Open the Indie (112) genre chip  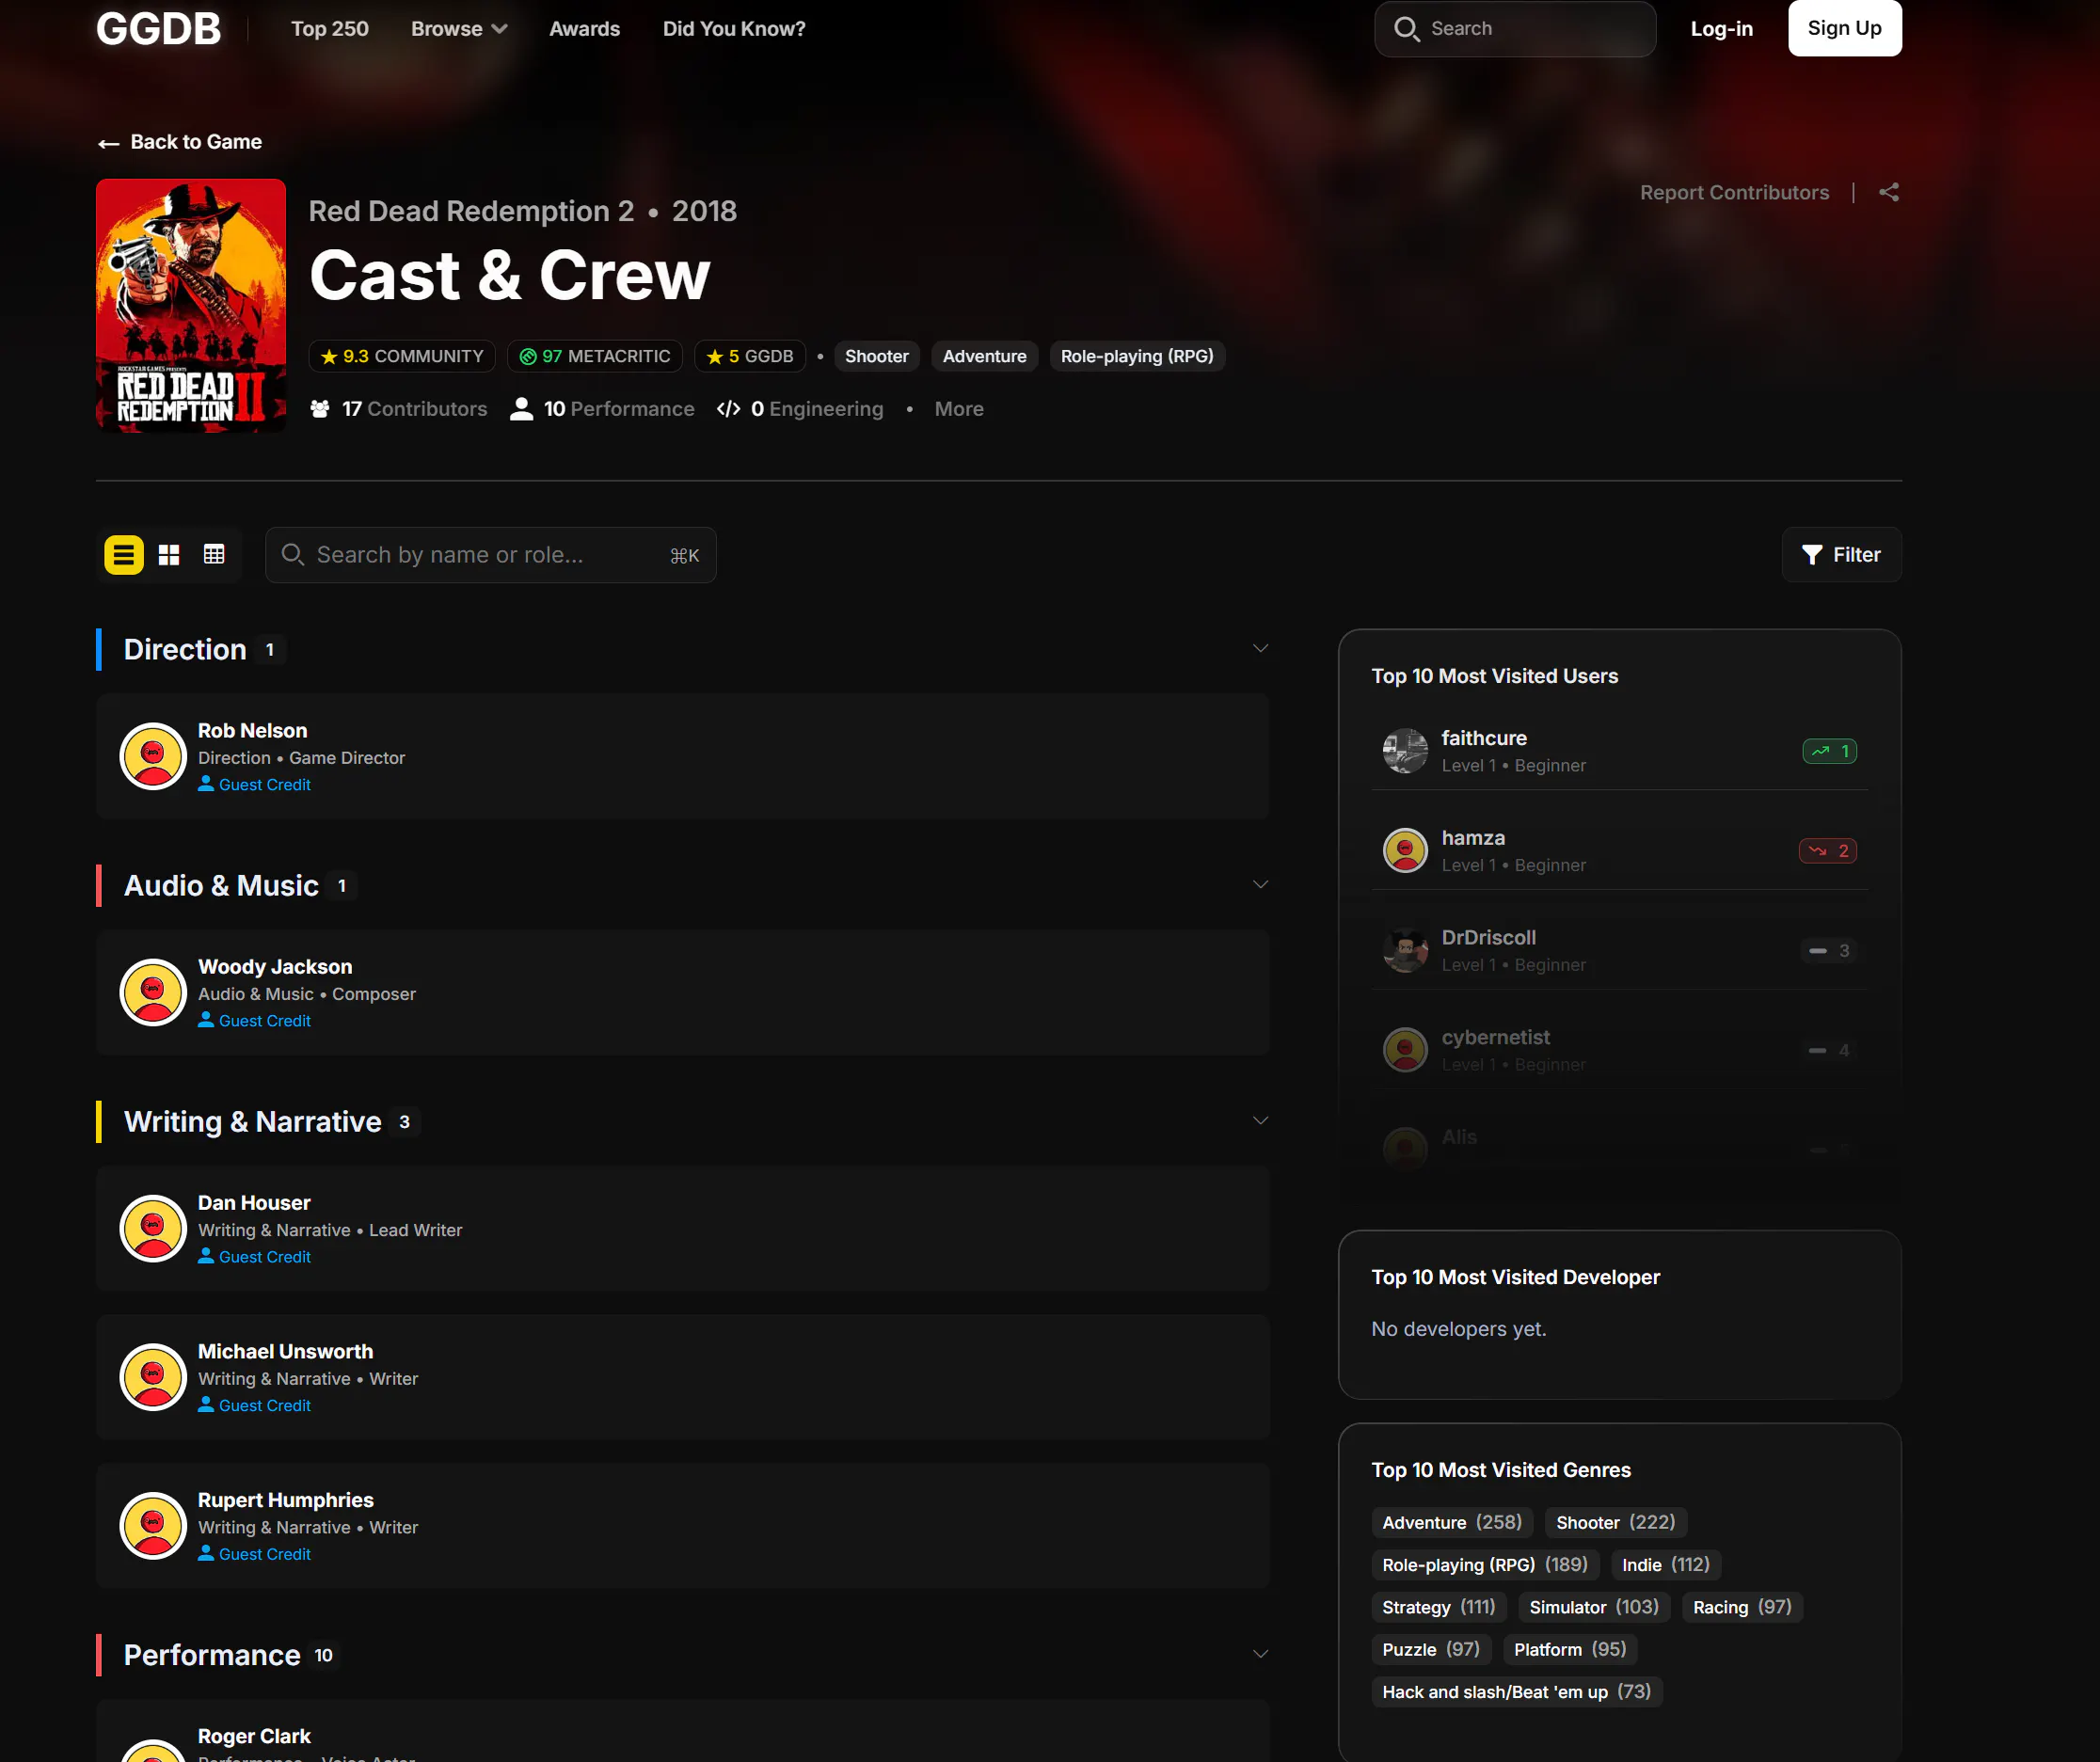pyautogui.click(x=1666, y=1565)
